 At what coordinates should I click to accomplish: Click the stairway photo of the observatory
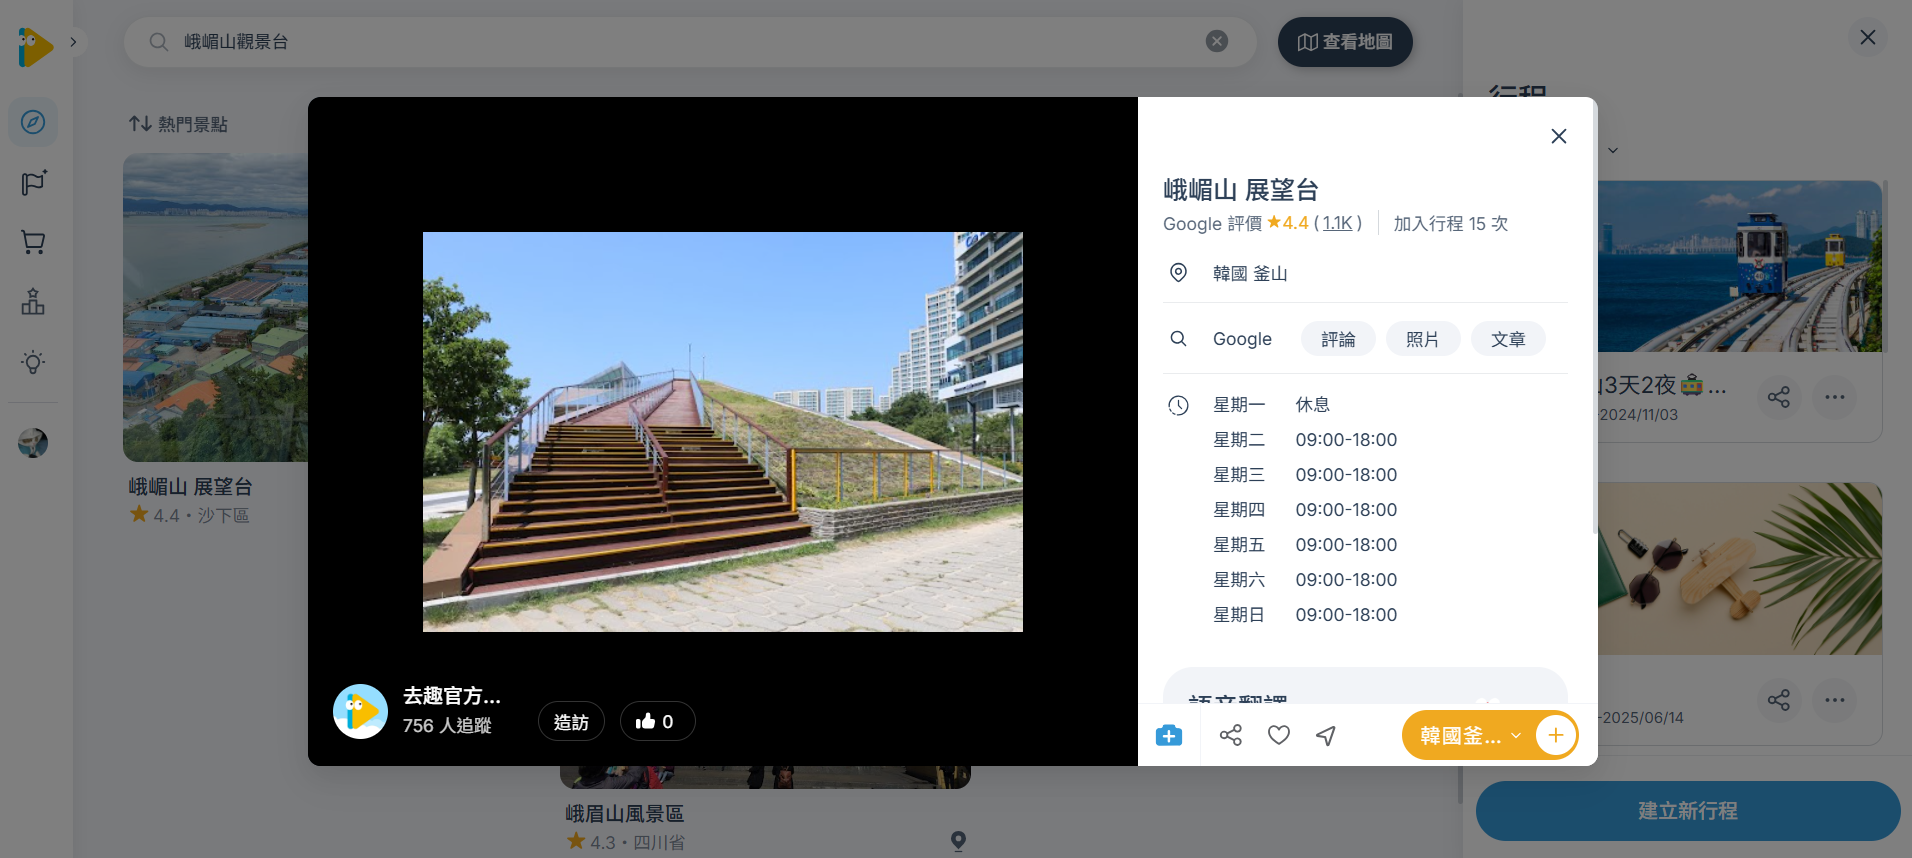[x=723, y=432]
